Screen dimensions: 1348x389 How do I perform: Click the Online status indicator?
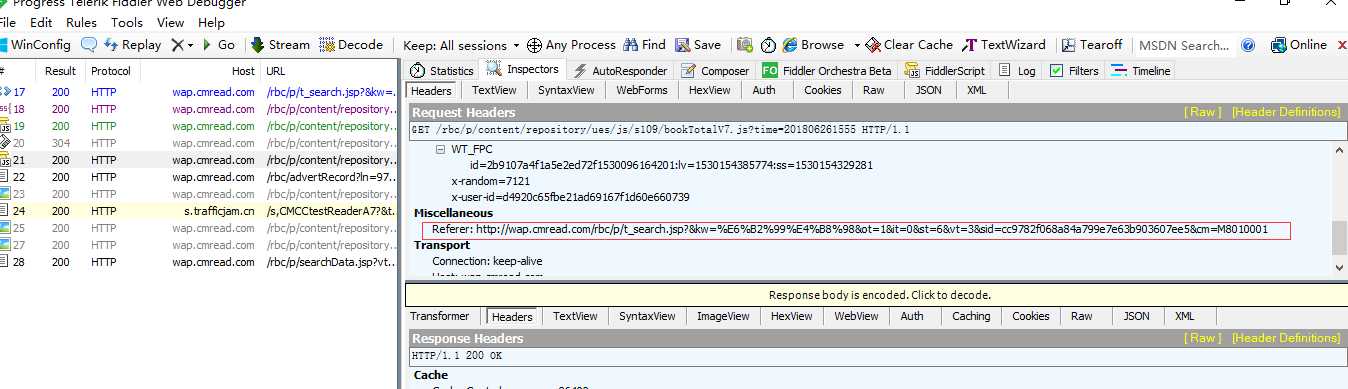tap(1298, 45)
